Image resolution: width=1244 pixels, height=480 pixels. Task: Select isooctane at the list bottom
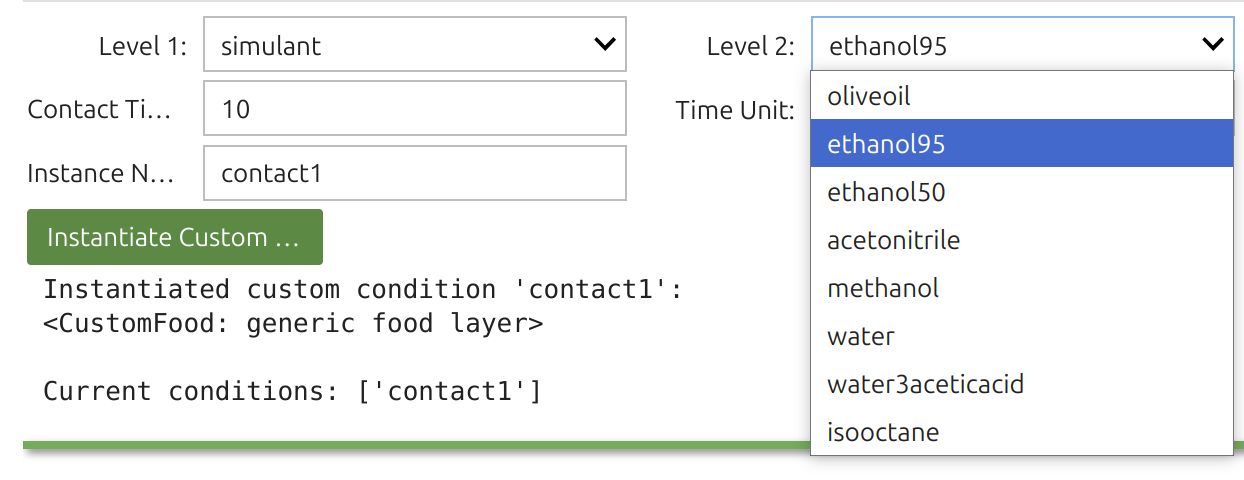tap(1021, 432)
